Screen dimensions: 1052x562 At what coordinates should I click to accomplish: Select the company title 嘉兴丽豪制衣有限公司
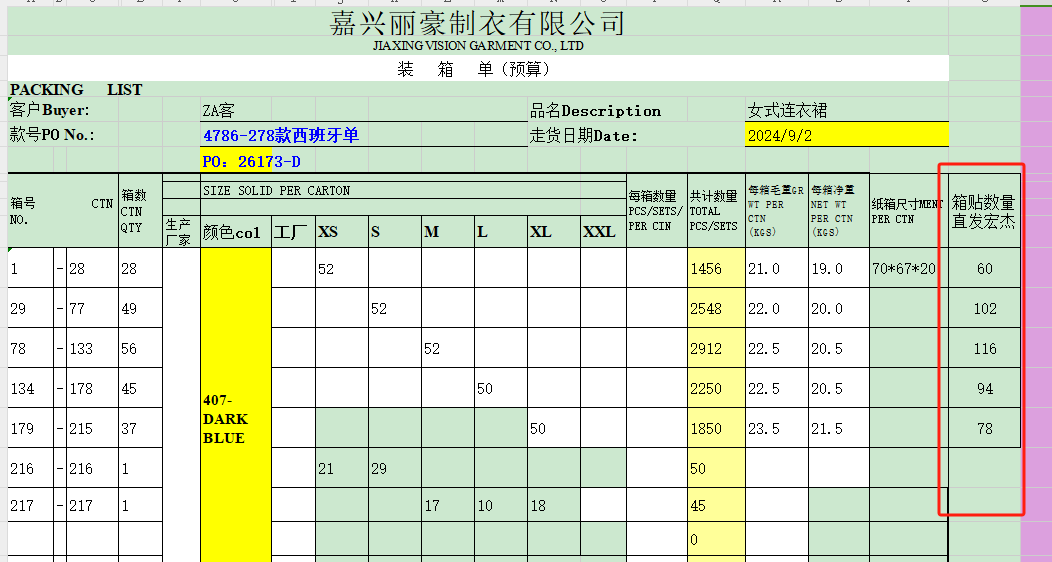point(477,23)
